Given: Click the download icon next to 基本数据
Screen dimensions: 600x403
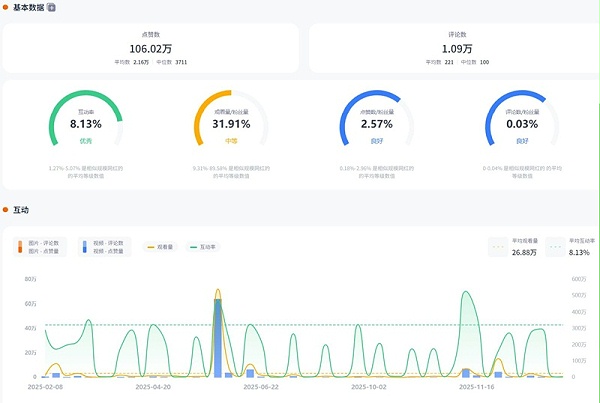Looking at the screenshot, I should 51,7.
